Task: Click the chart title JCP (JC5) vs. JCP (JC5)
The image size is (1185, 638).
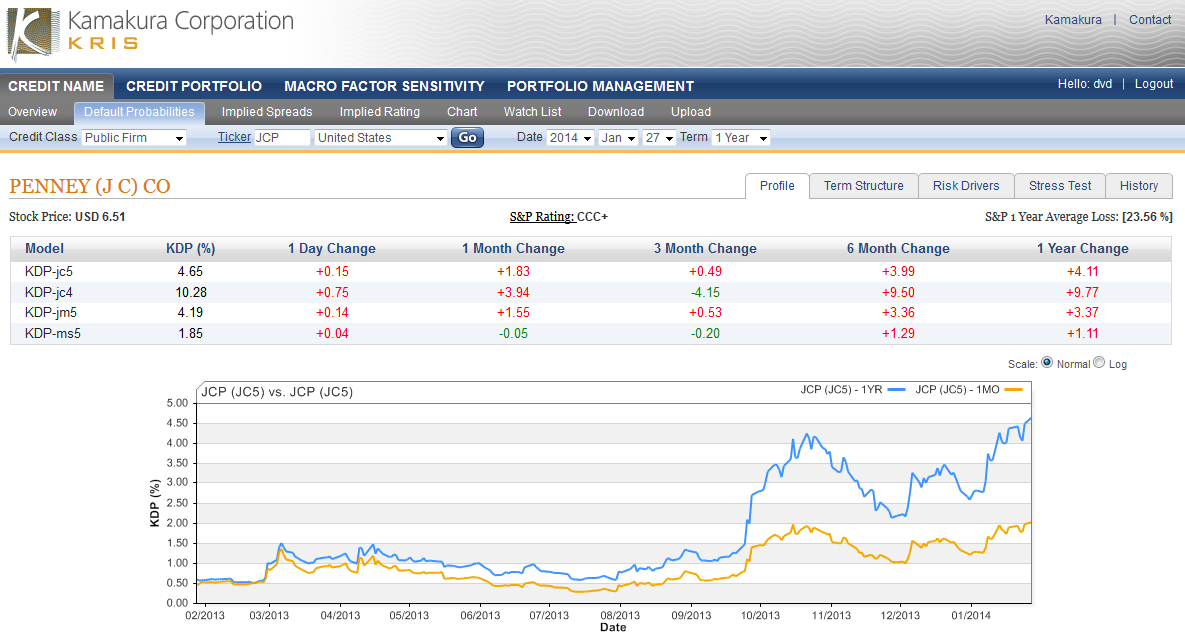Action: click(277, 392)
